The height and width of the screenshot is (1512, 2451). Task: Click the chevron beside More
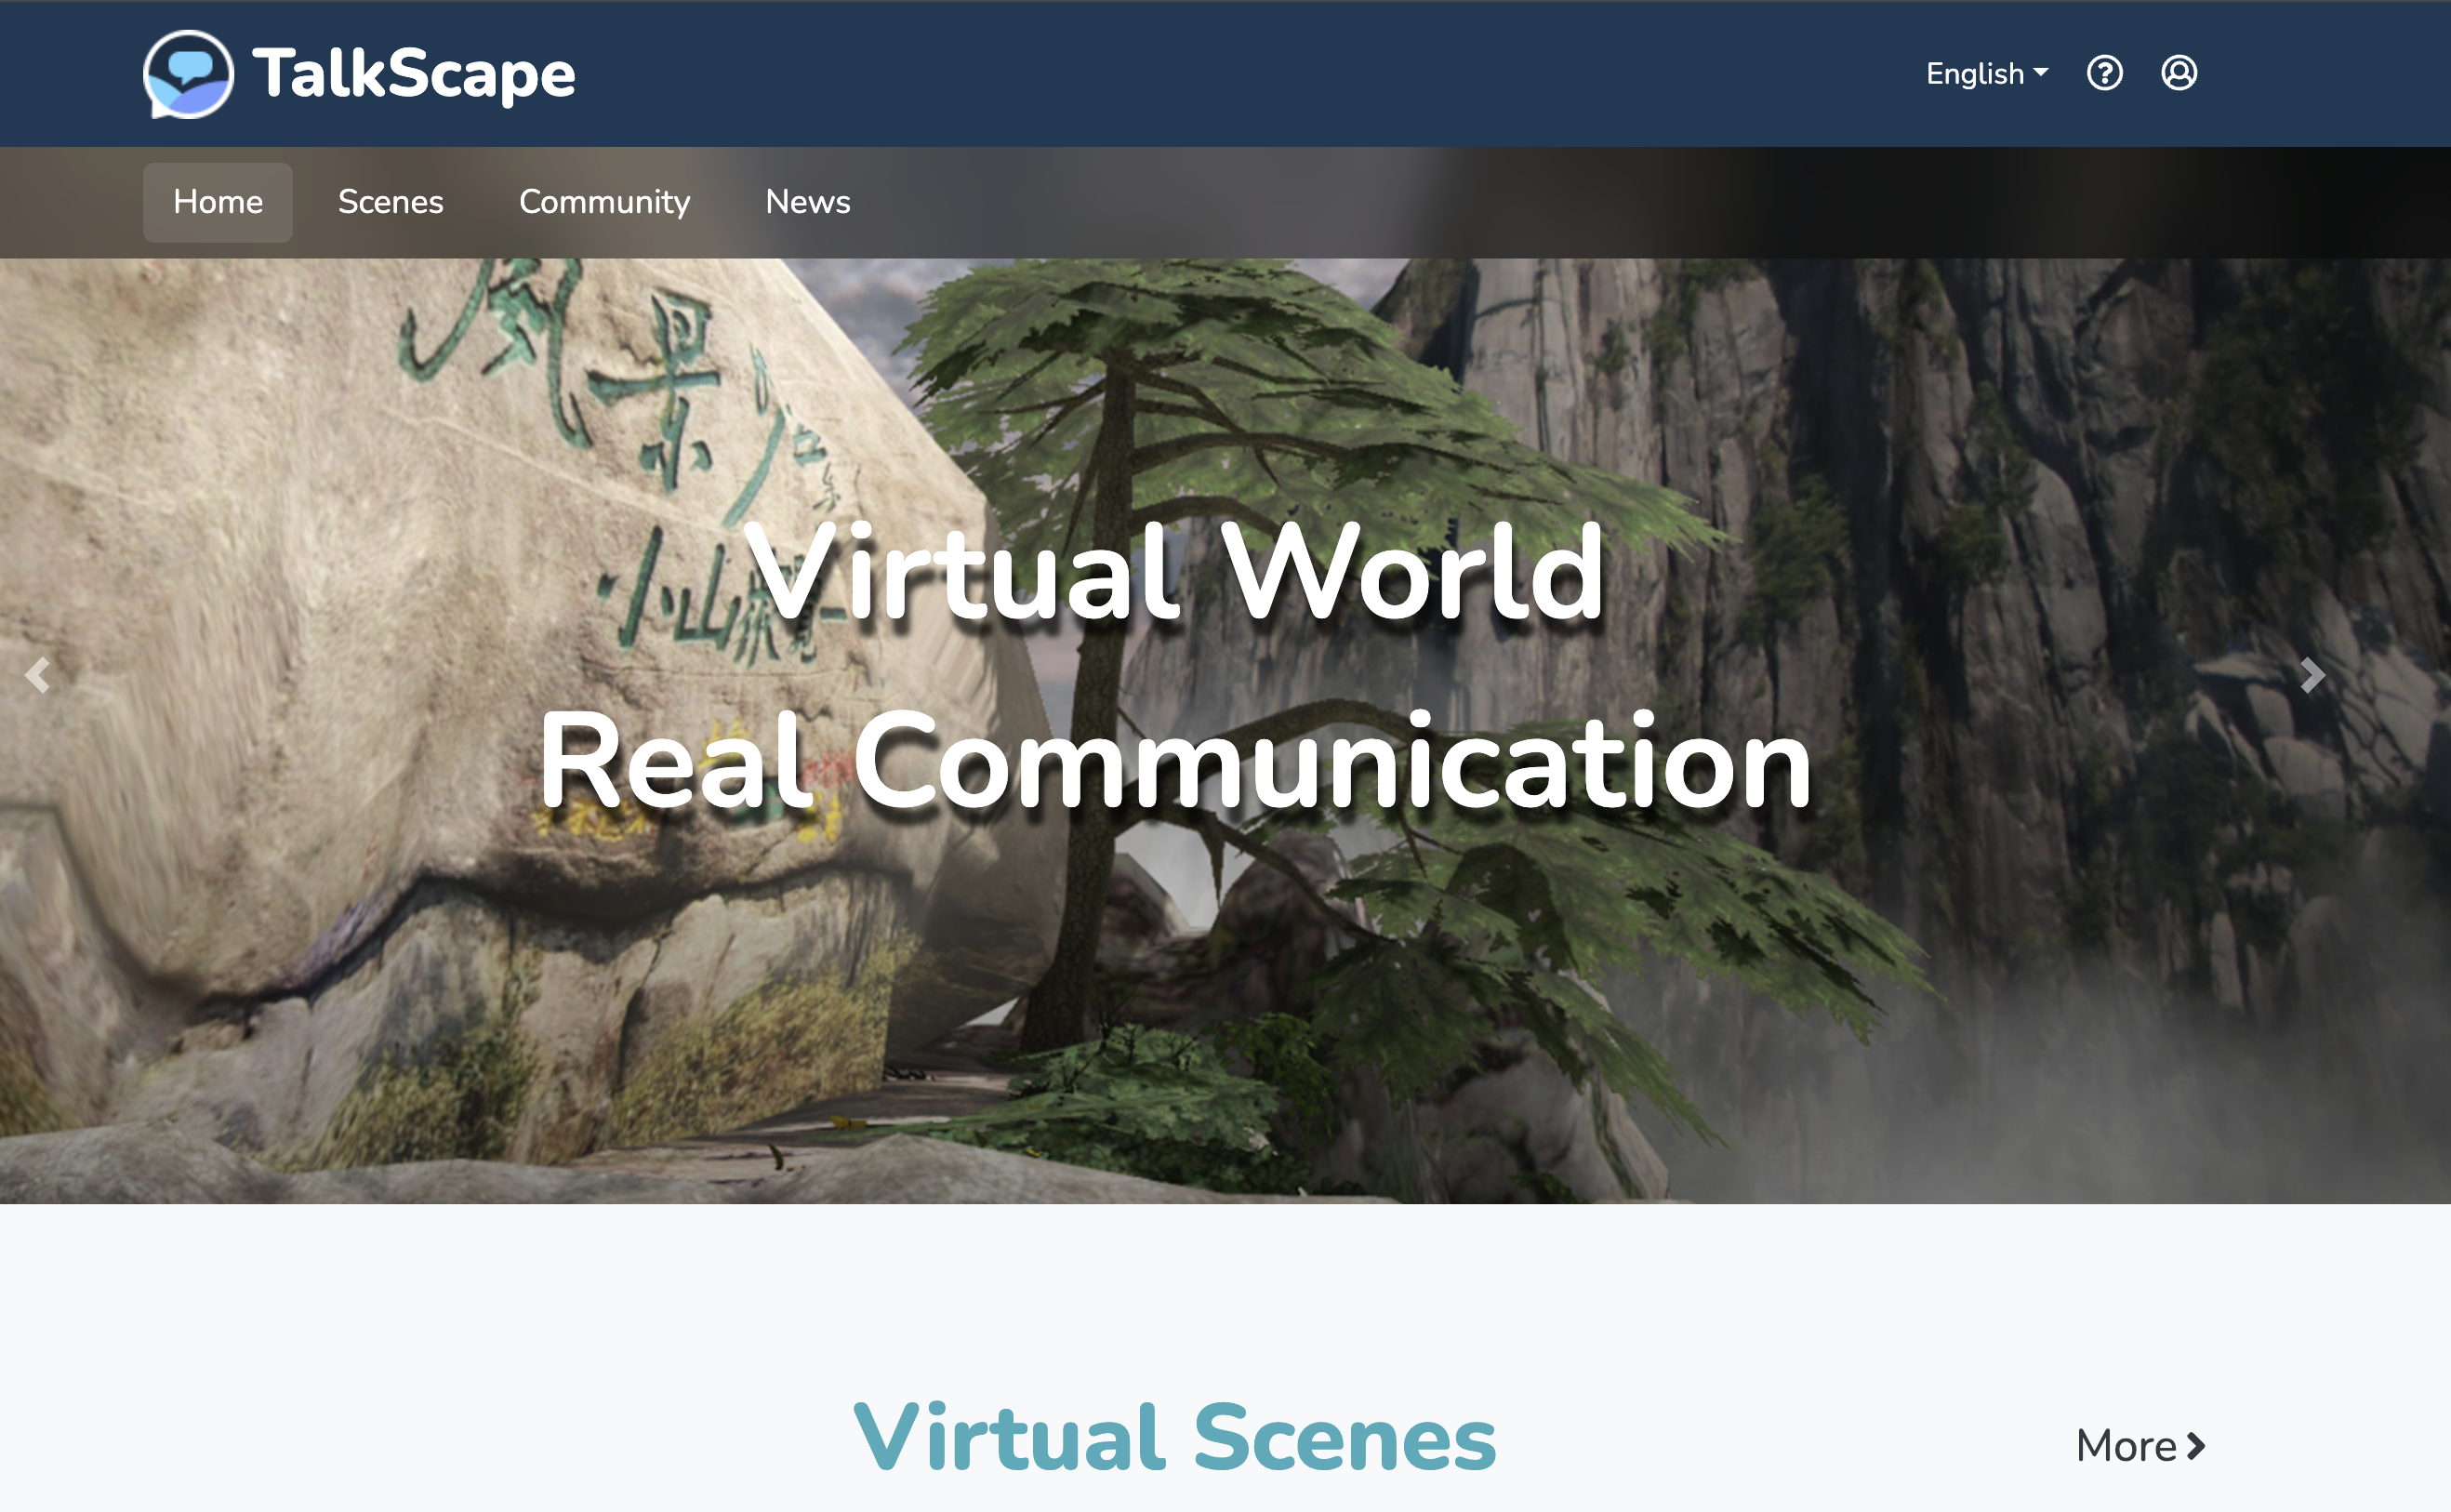[2196, 1446]
